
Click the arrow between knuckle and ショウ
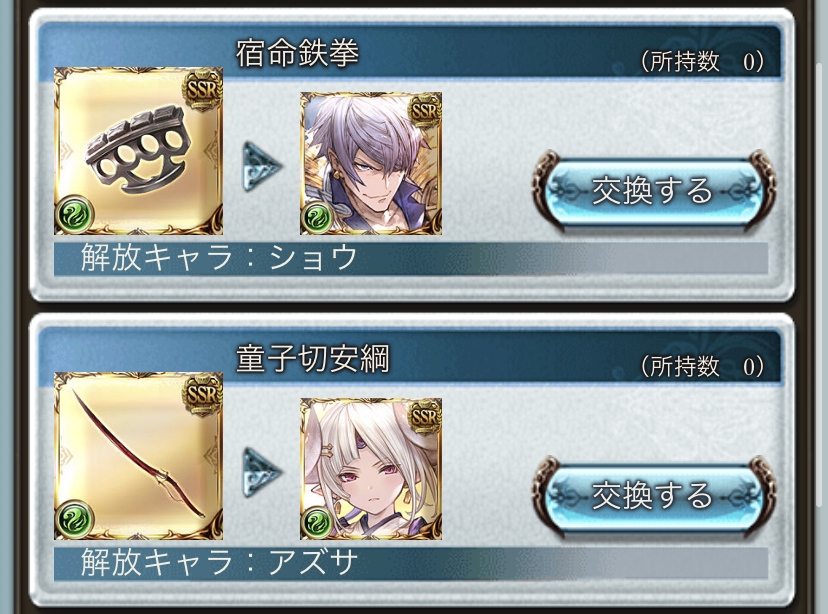coord(262,166)
